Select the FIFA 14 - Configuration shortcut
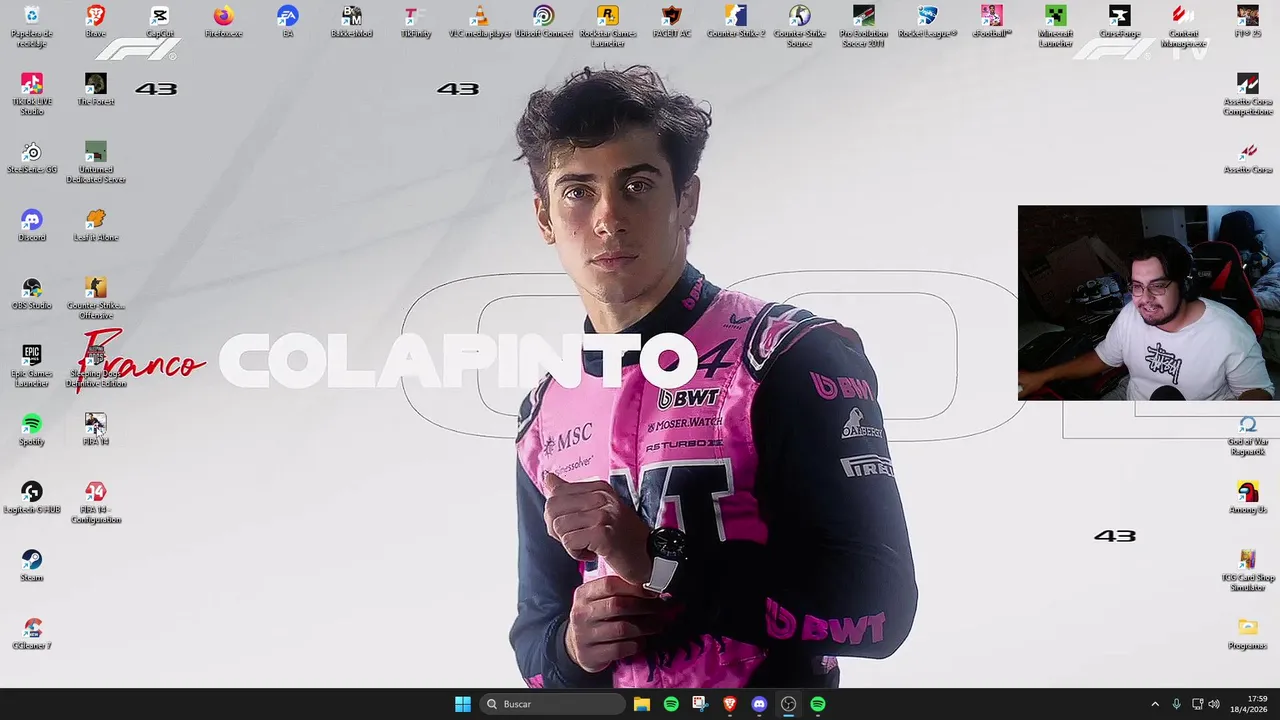 coord(95,502)
